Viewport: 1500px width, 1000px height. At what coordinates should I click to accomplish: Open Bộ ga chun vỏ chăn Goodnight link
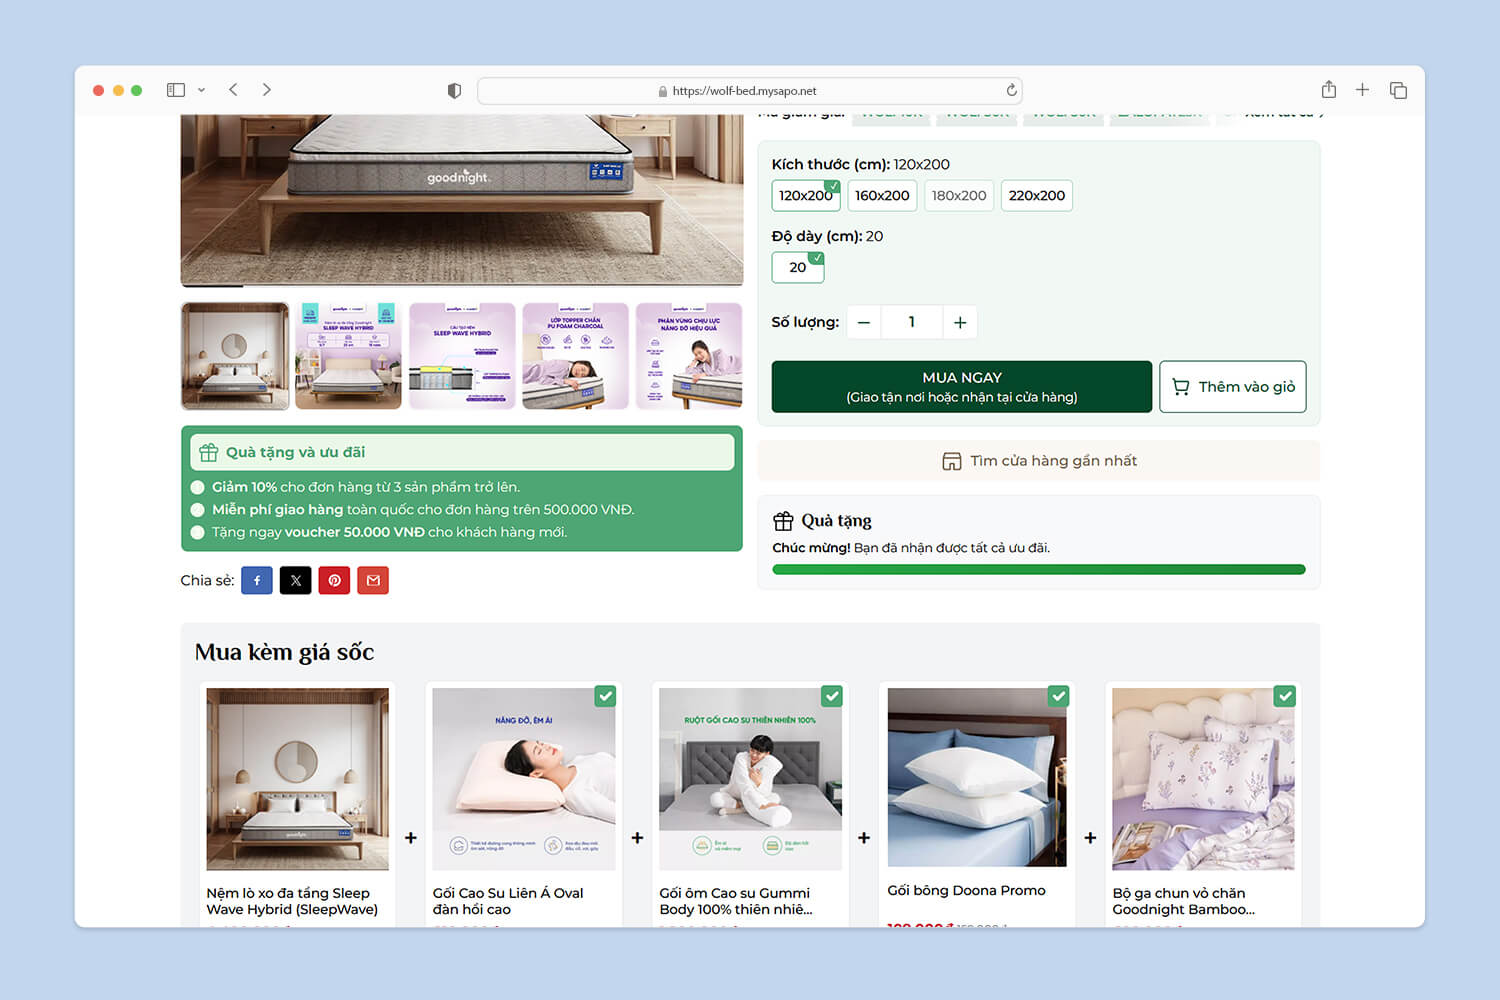click(x=1184, y=901)
